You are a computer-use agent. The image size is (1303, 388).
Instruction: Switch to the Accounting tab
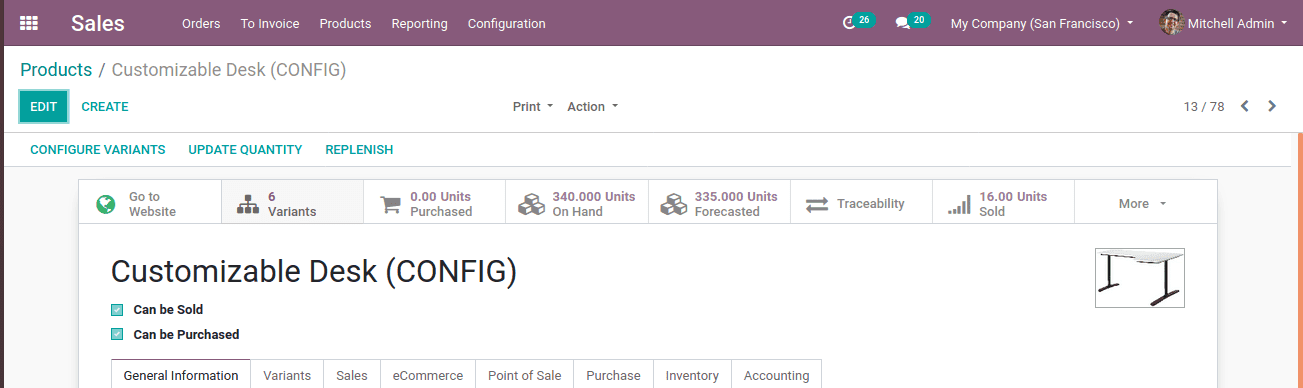pyautogui.click(x=777, y=375)
